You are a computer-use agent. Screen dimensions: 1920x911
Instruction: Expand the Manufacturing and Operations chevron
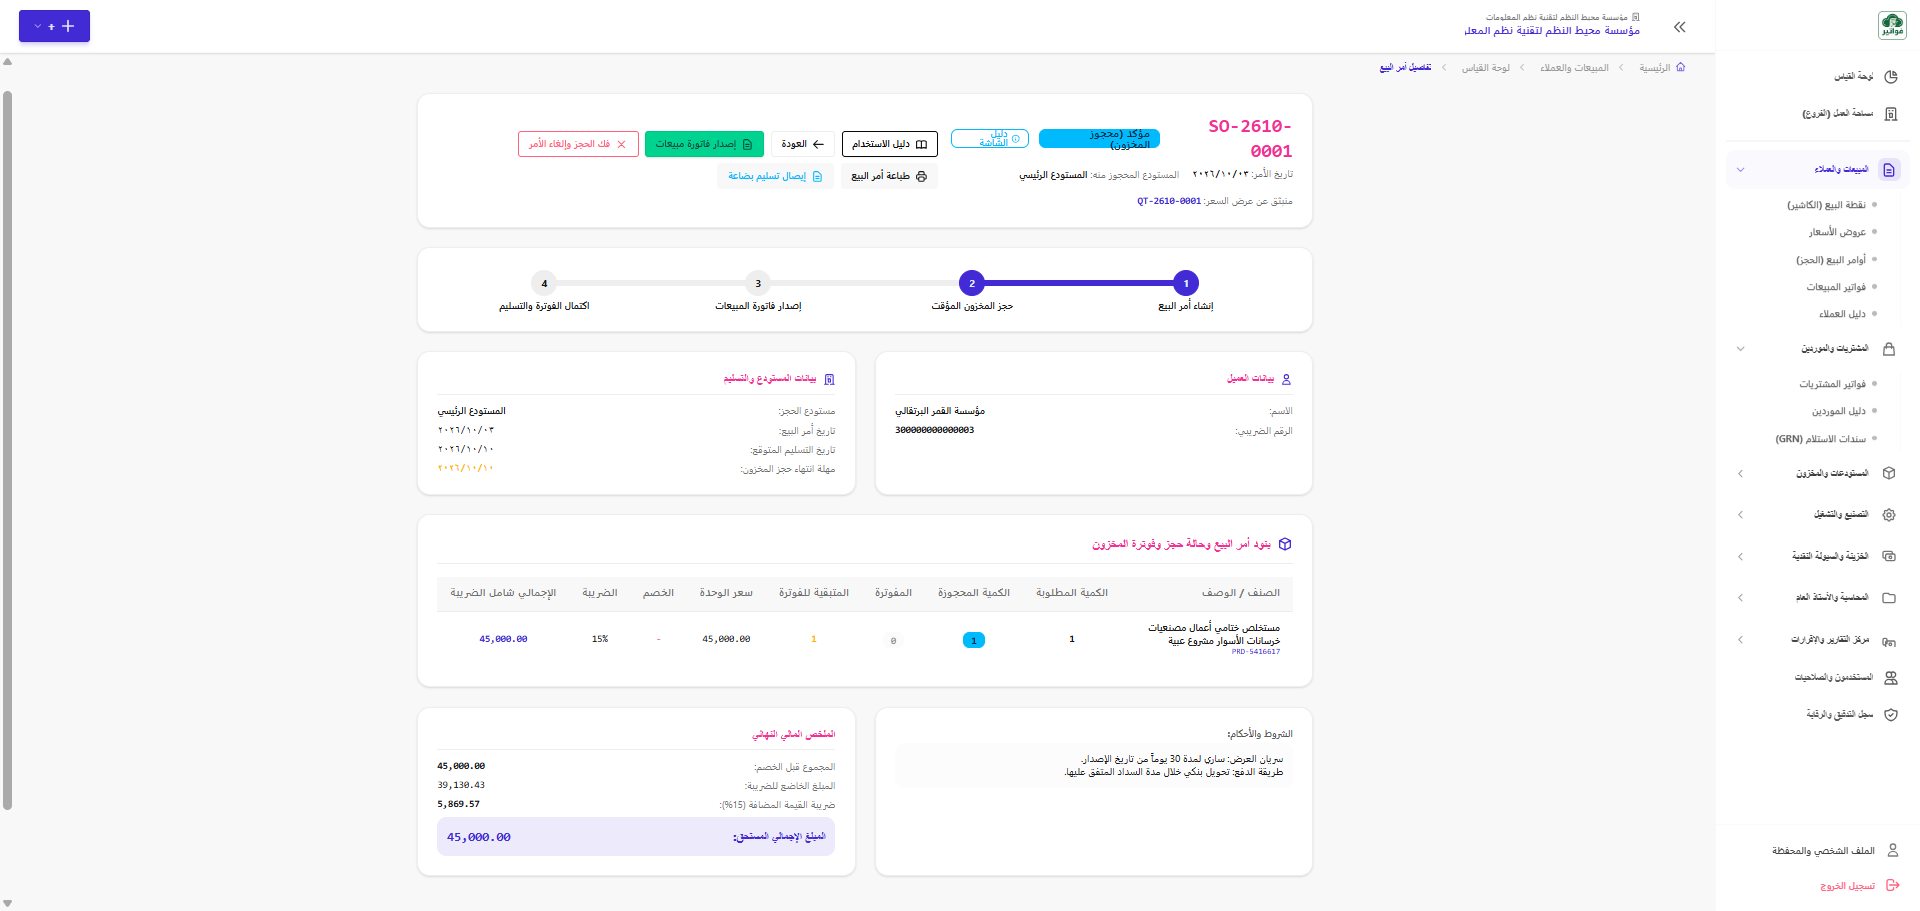tap(1740, 515)
